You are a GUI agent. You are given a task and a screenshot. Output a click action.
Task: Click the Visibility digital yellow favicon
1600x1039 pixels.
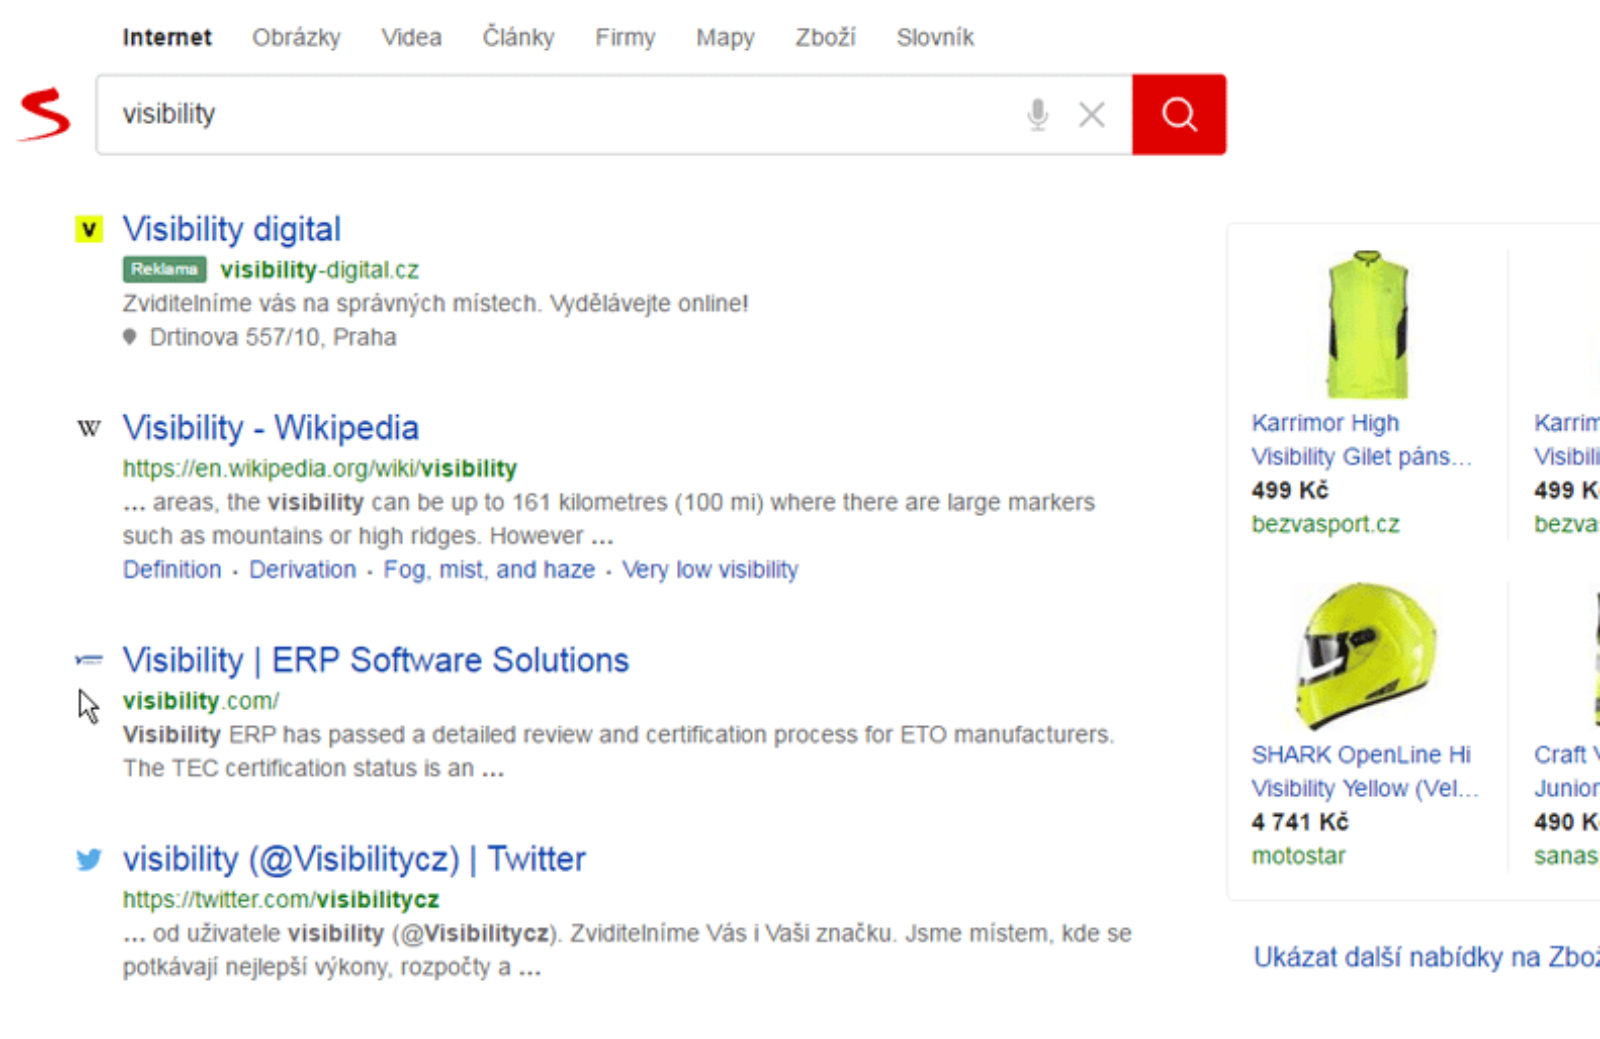89,230
